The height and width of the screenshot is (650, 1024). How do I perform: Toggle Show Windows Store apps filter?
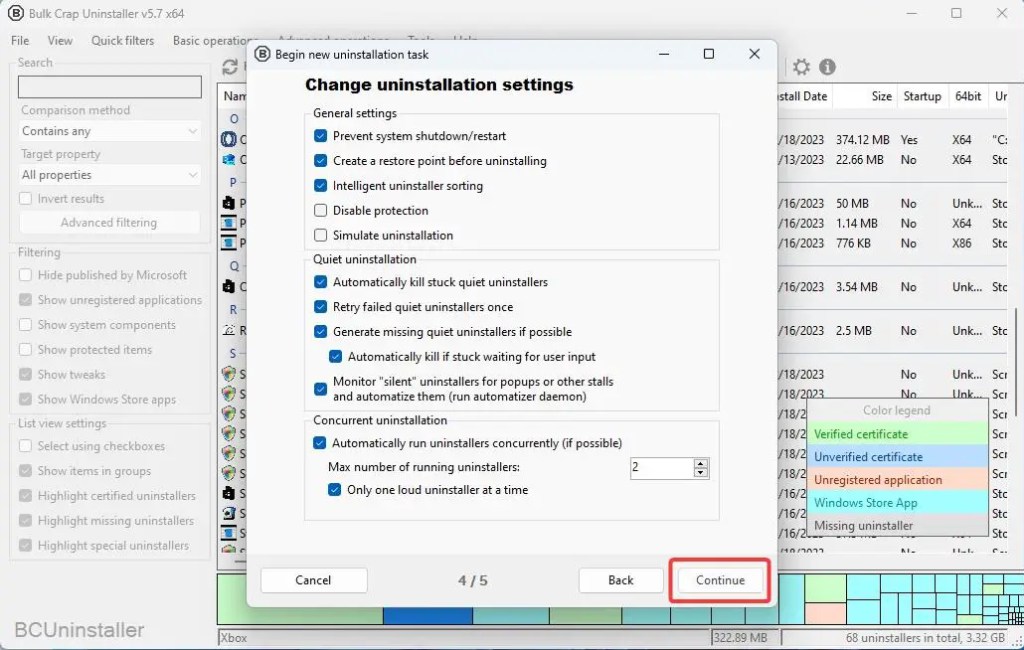(x=25, y=399)
